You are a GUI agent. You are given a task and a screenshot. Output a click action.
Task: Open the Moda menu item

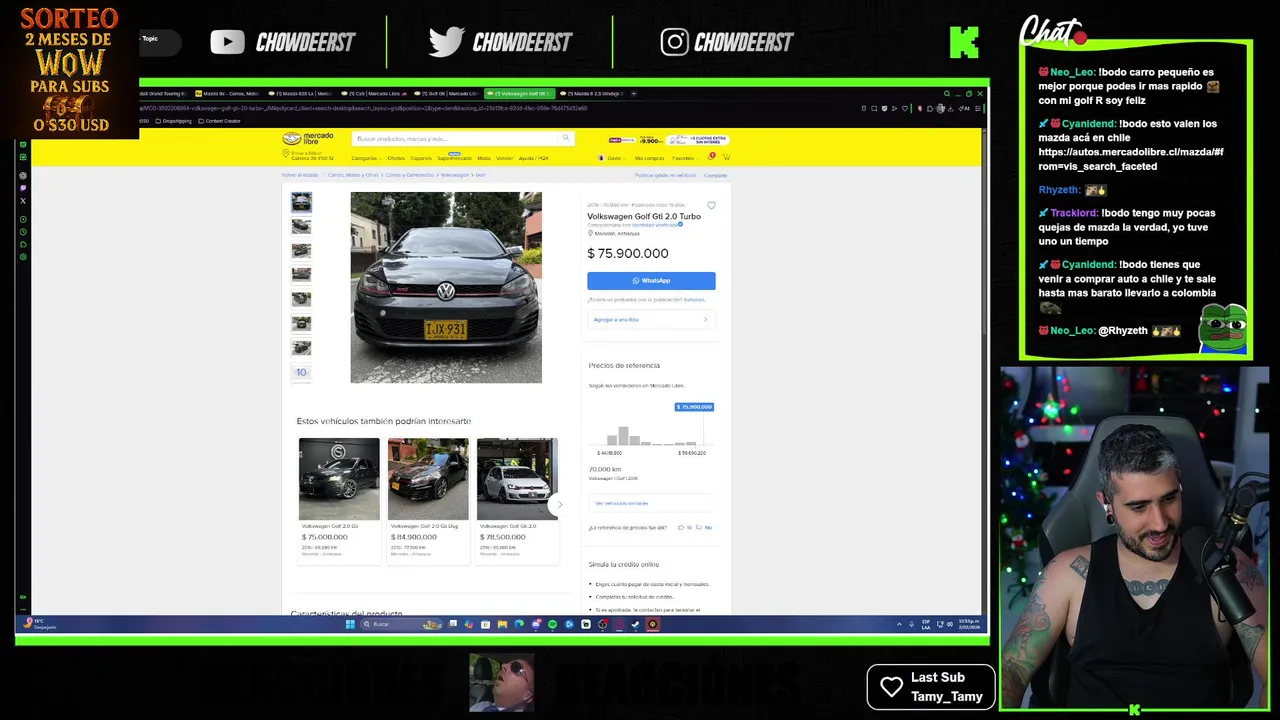point(484,158)
